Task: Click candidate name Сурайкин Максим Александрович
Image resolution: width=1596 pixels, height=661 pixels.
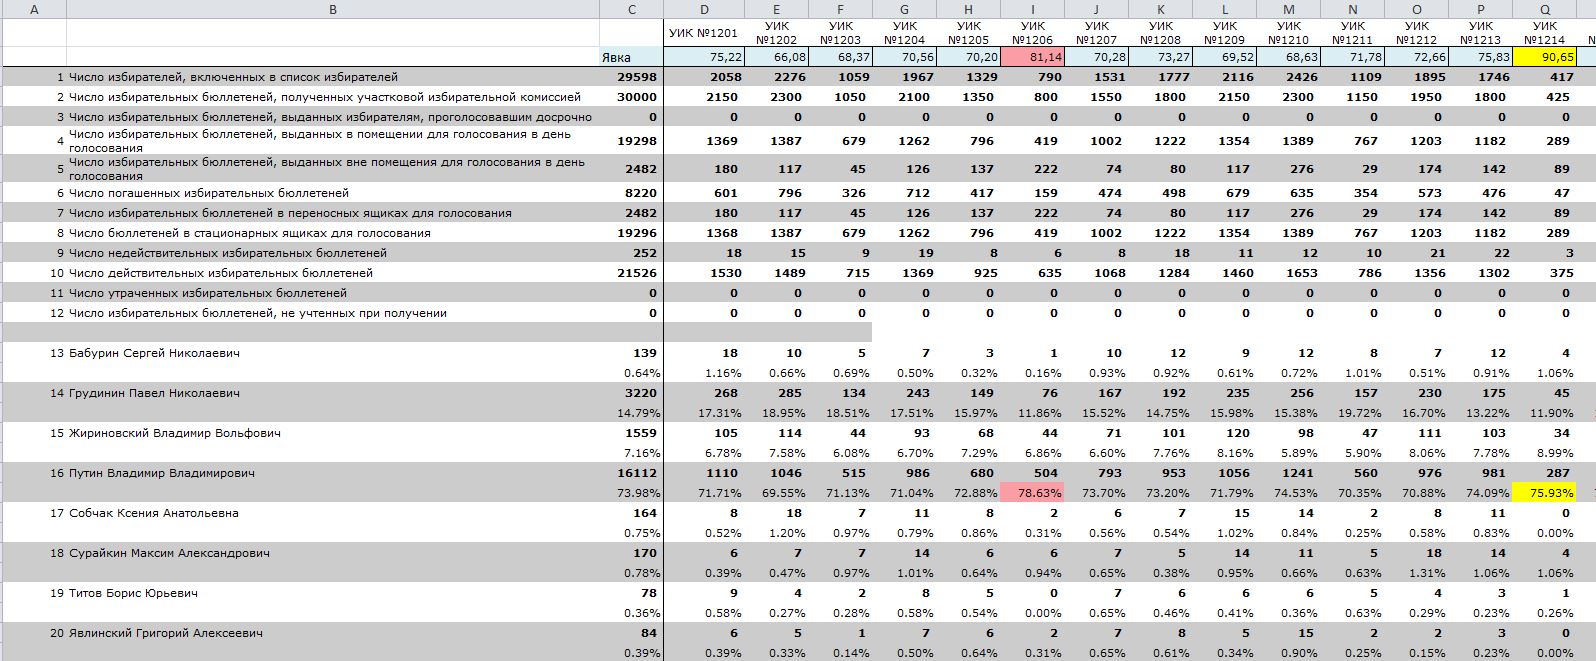Action: pos(169,553)
